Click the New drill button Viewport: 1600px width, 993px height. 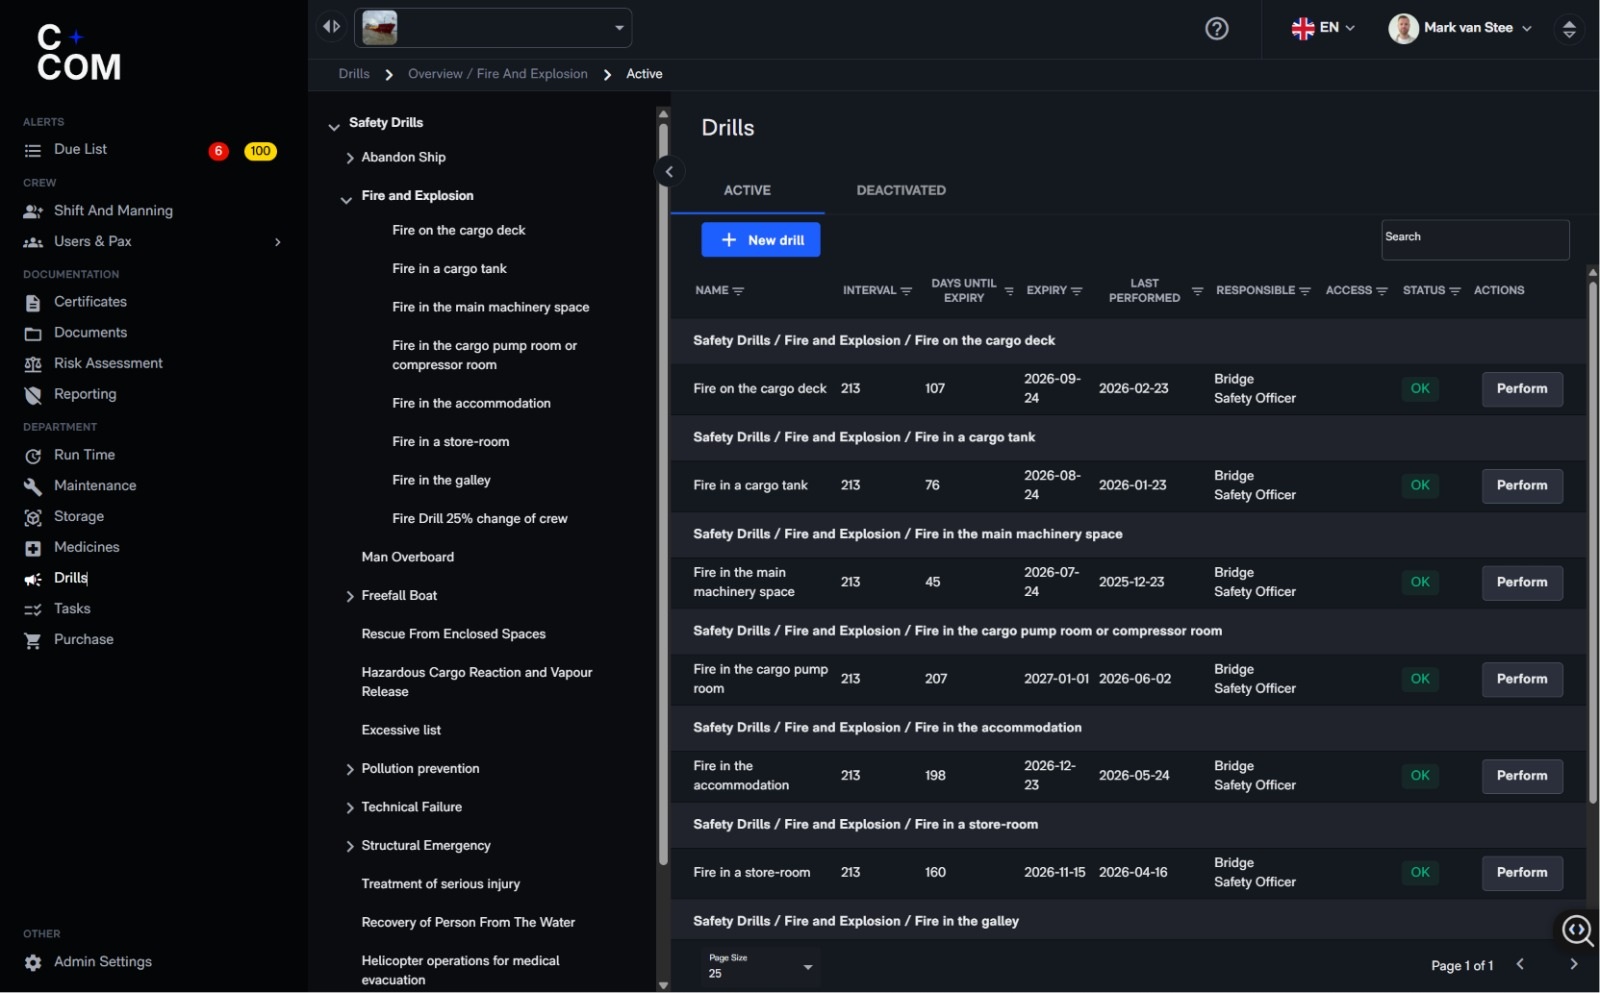point(761,240)
